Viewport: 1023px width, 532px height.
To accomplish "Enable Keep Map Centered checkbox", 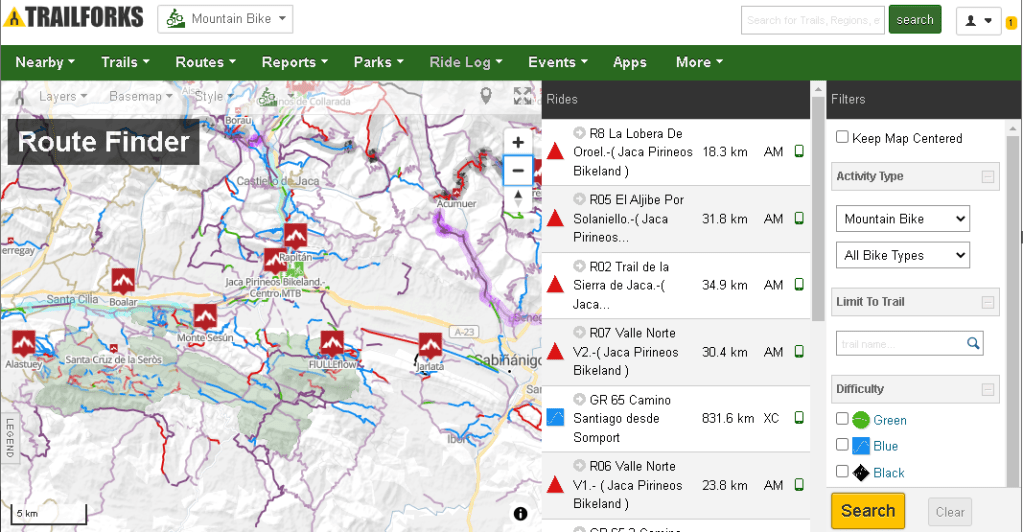I will point(842,138).
